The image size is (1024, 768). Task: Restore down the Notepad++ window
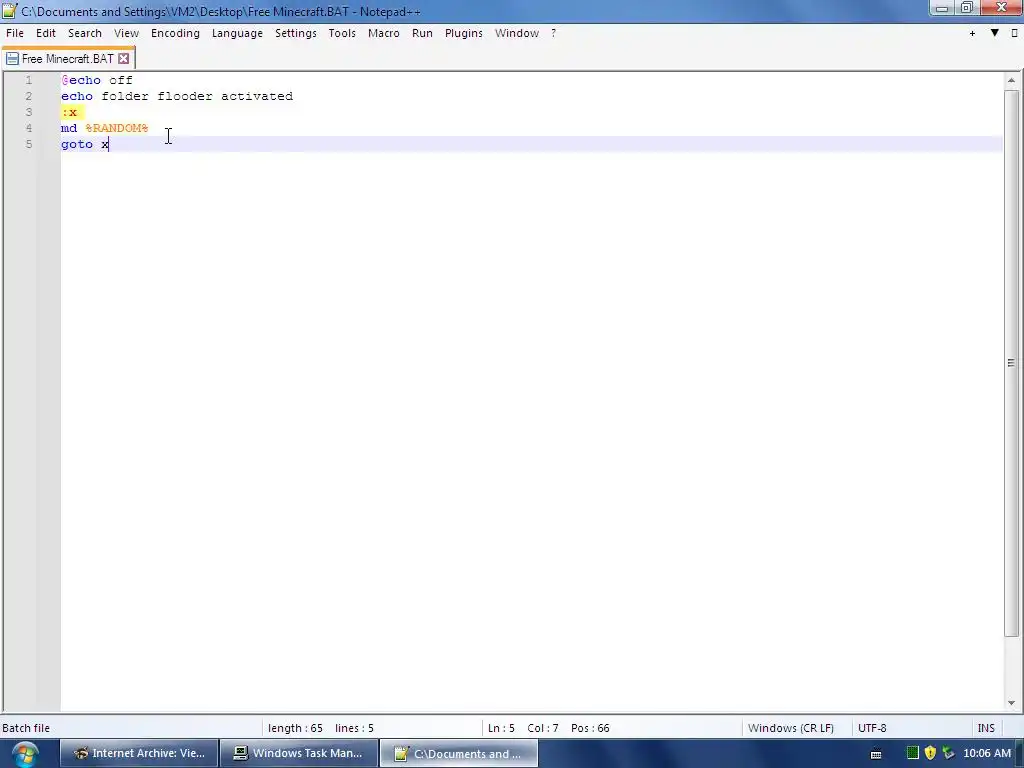[967, 8]
